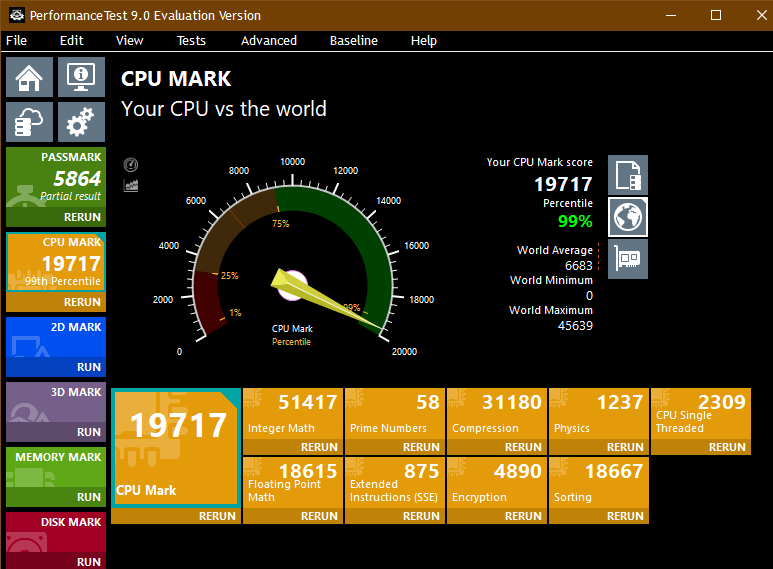Viewport: 773px width, 569px height.
Task: Select the Floating Point Math 18615 tile
Action: click(x=293, y=483)
